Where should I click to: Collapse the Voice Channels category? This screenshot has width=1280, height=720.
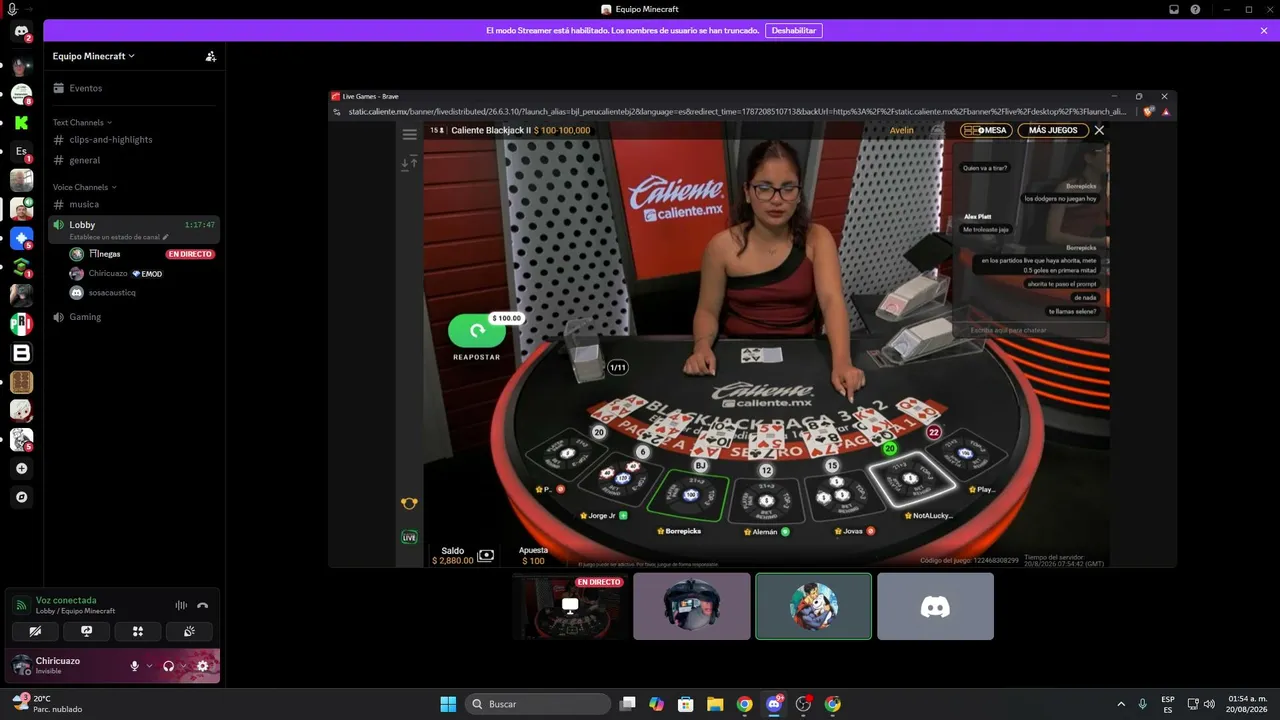(x=84, y=187)
